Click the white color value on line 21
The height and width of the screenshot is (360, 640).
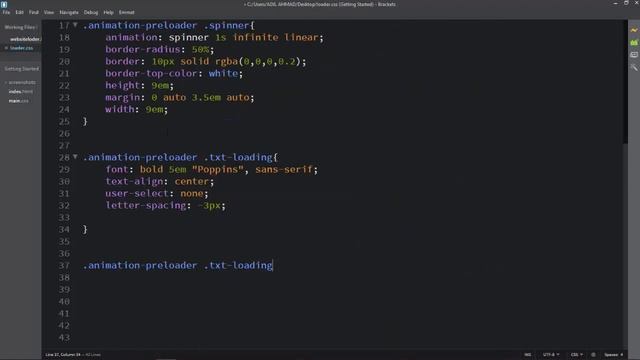[x=223, y=73]
